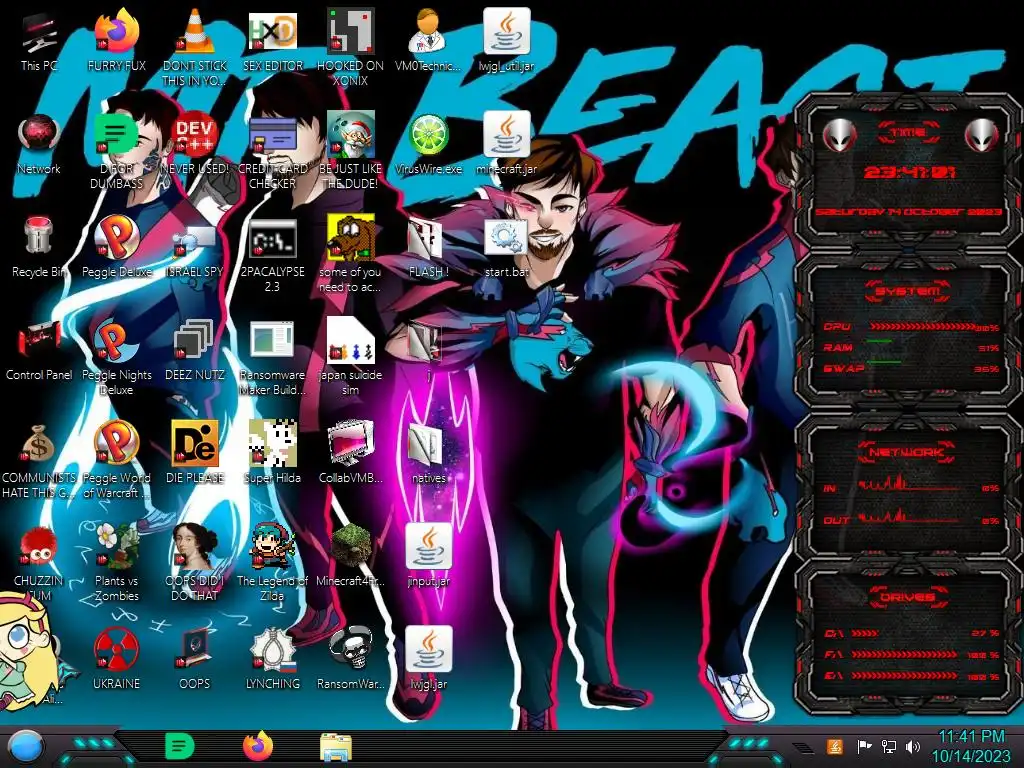This screenshot has height=768, width=1024.
Task: Open the Peggle World of Warcraft icon
Action: (x=117, y=444)
